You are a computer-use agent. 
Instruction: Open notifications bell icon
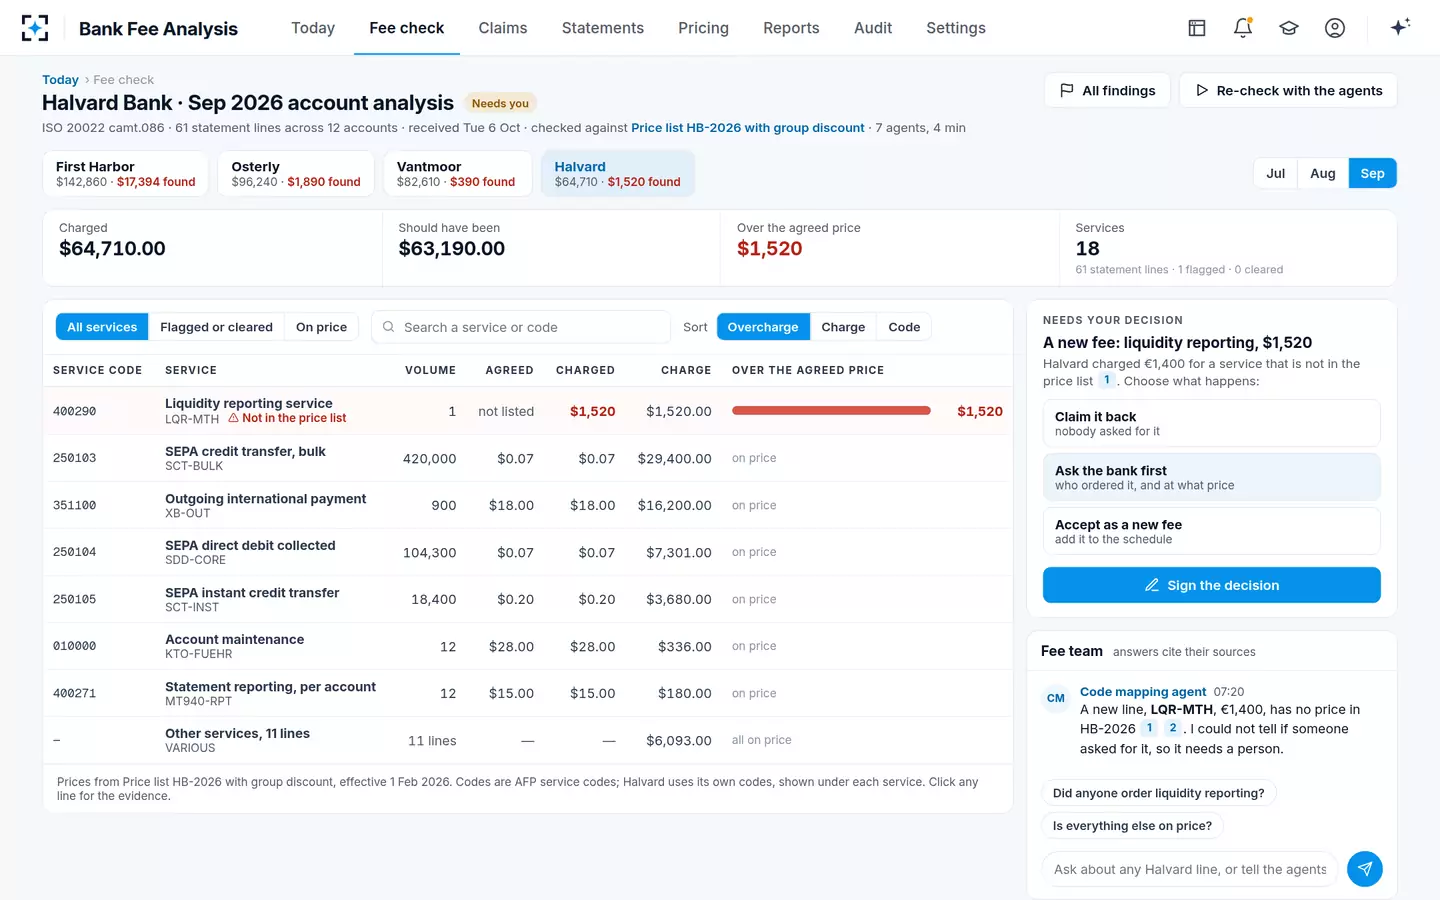coord(1243,28)
